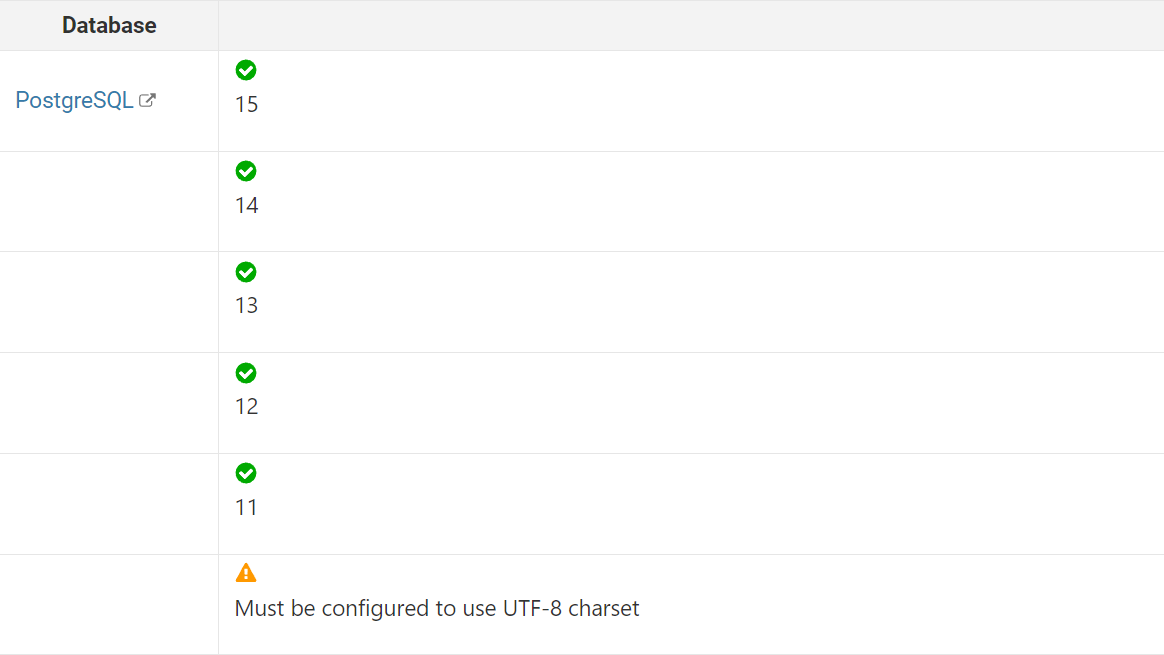Click the green checkmark above version 11
The width and height of the screenshot is (1164, 655).
246,473
